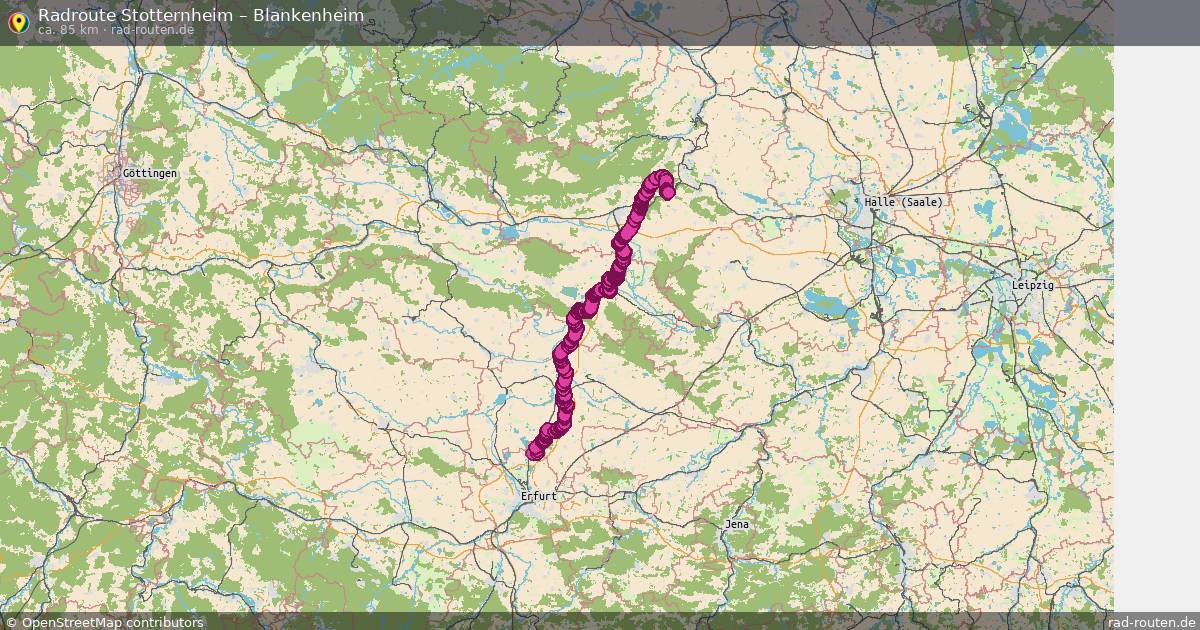Click the ca. 85 km distance text
The width and height of the screenshot is (1200, 630).
pos(67,30)
